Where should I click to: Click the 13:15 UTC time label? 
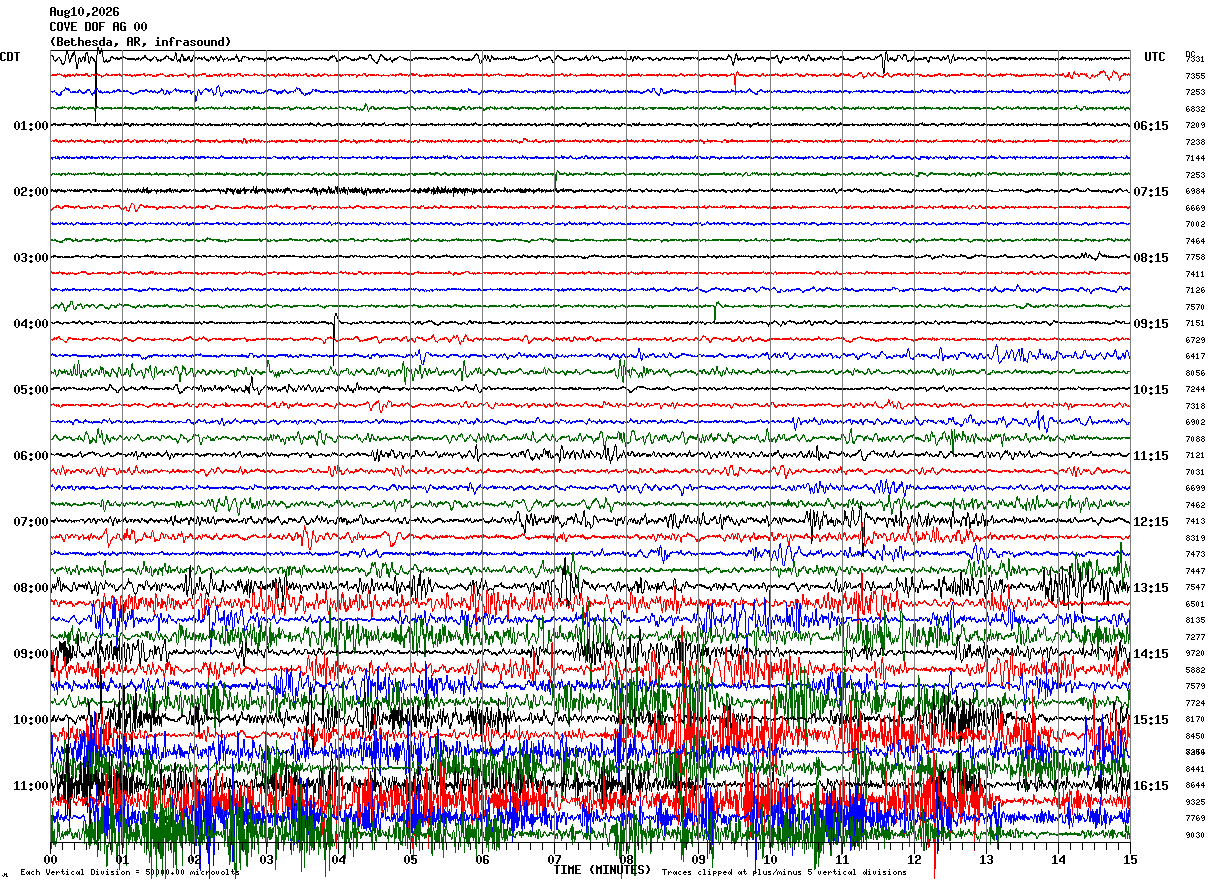[1151, 588]
